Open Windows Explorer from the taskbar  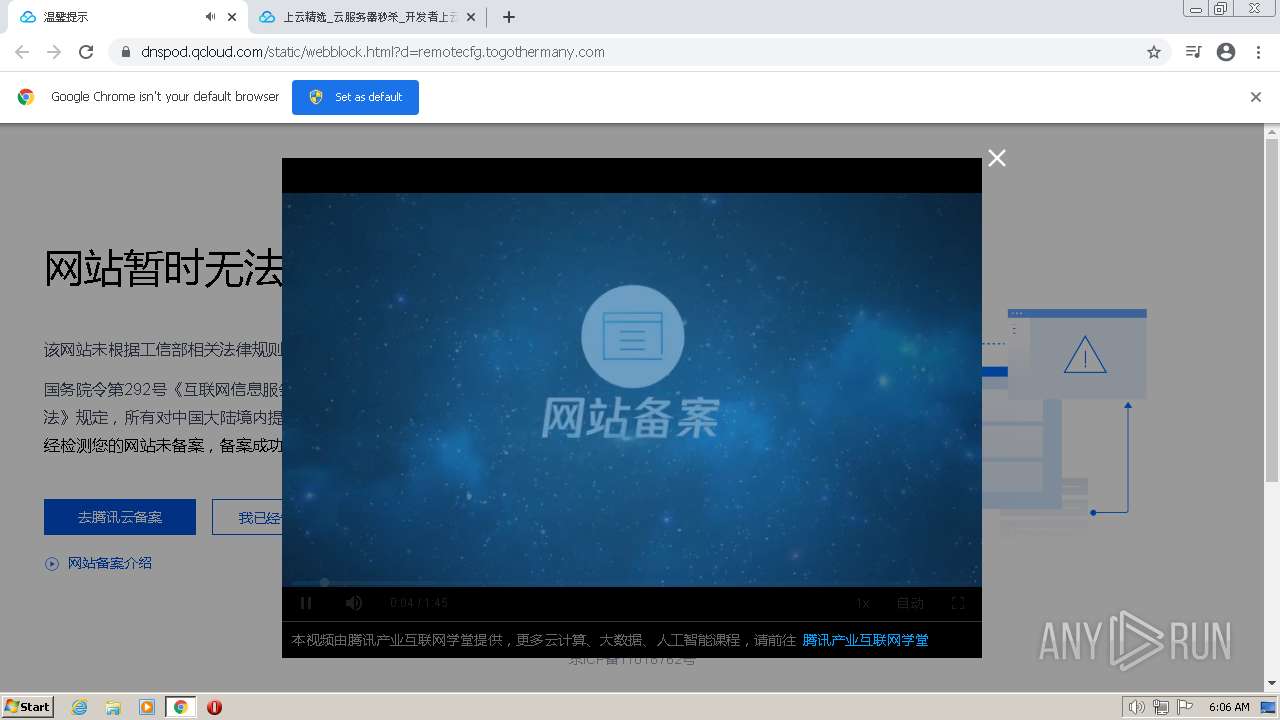click(113, 707)
